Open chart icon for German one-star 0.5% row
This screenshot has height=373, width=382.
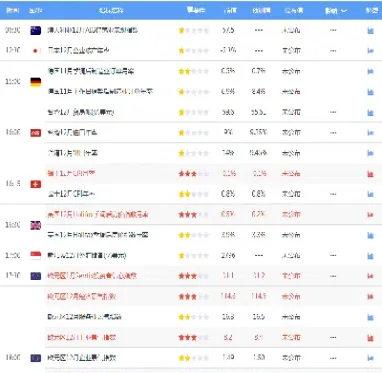(x=370, y=92)
